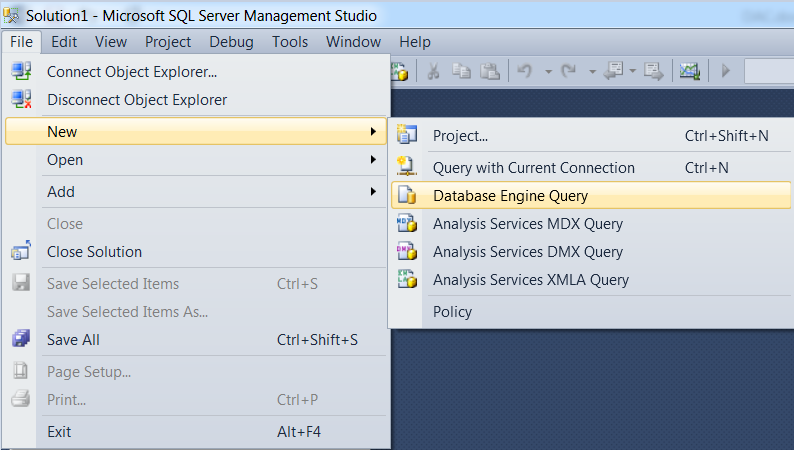Image resolution: width=794 pixels, height=450 pixels.
Task: Choose Policy in New submenu
Action: tap(590, 312)
